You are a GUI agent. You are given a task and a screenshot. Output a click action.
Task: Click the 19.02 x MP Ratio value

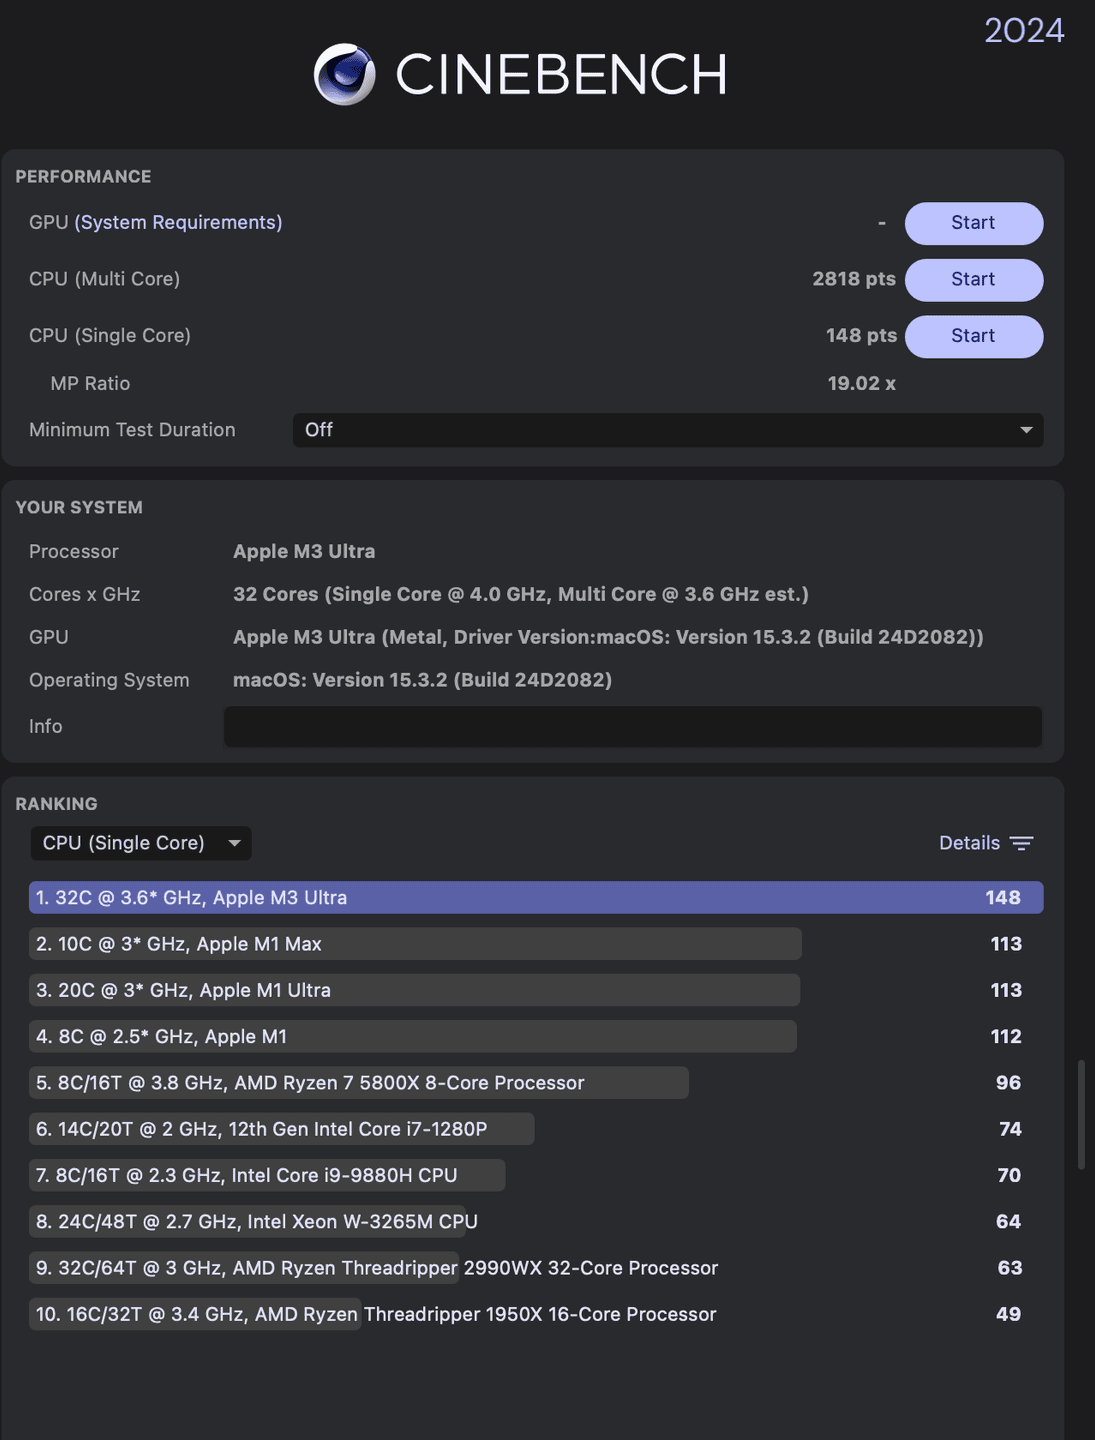[x=861, y=383]
